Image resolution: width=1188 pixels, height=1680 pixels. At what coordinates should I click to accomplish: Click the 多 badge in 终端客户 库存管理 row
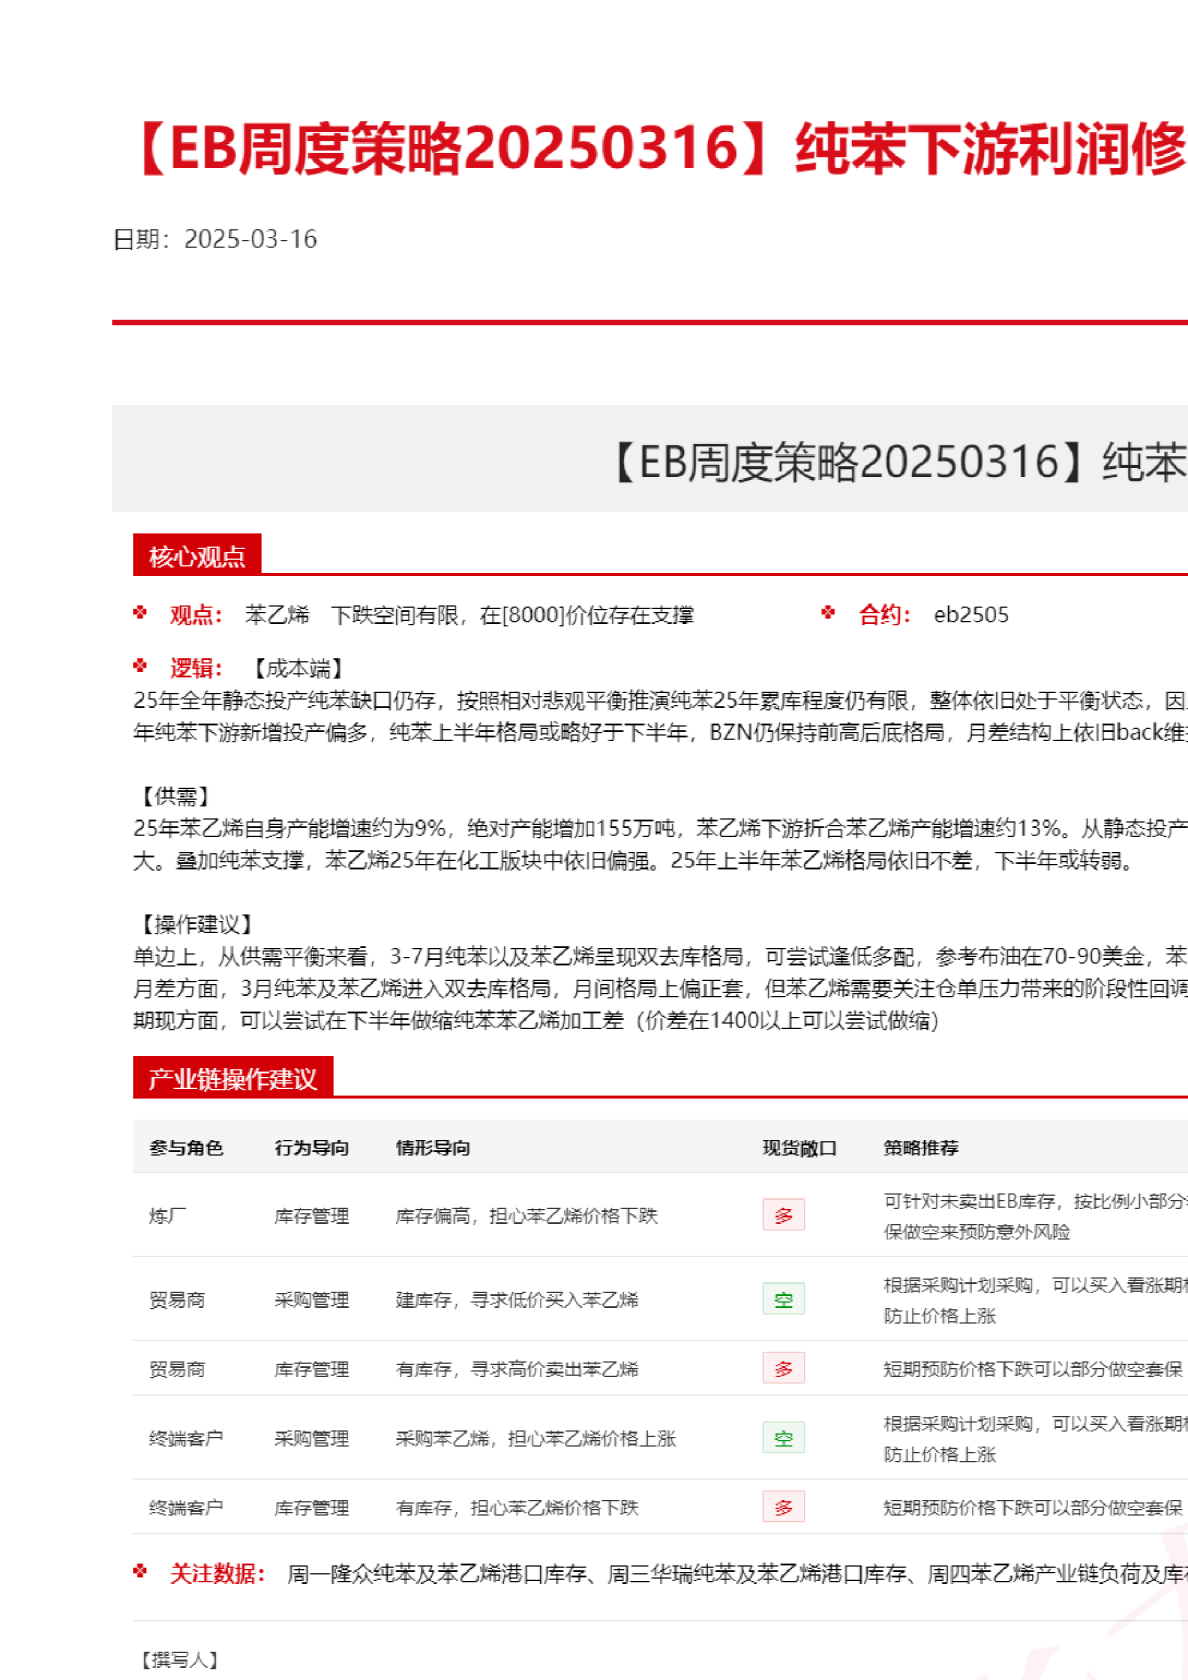(783, 1507)
